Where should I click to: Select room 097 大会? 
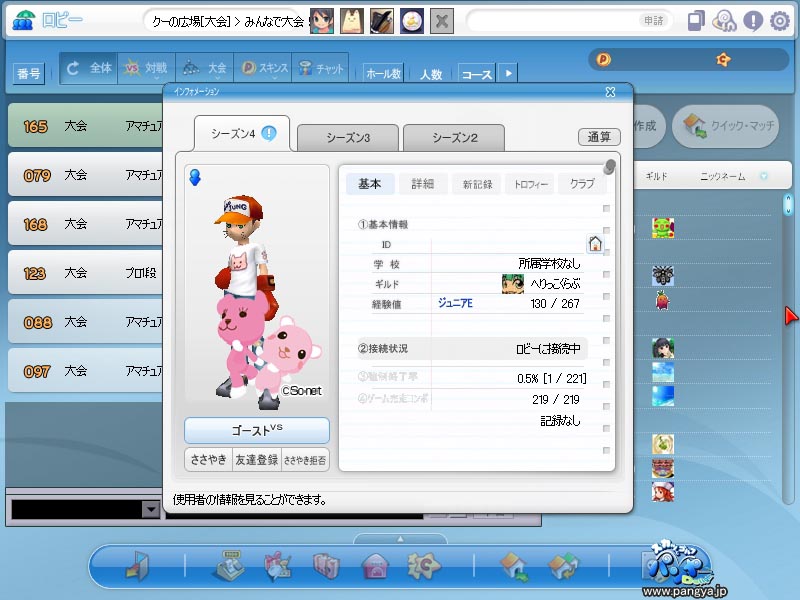point(86,371)
